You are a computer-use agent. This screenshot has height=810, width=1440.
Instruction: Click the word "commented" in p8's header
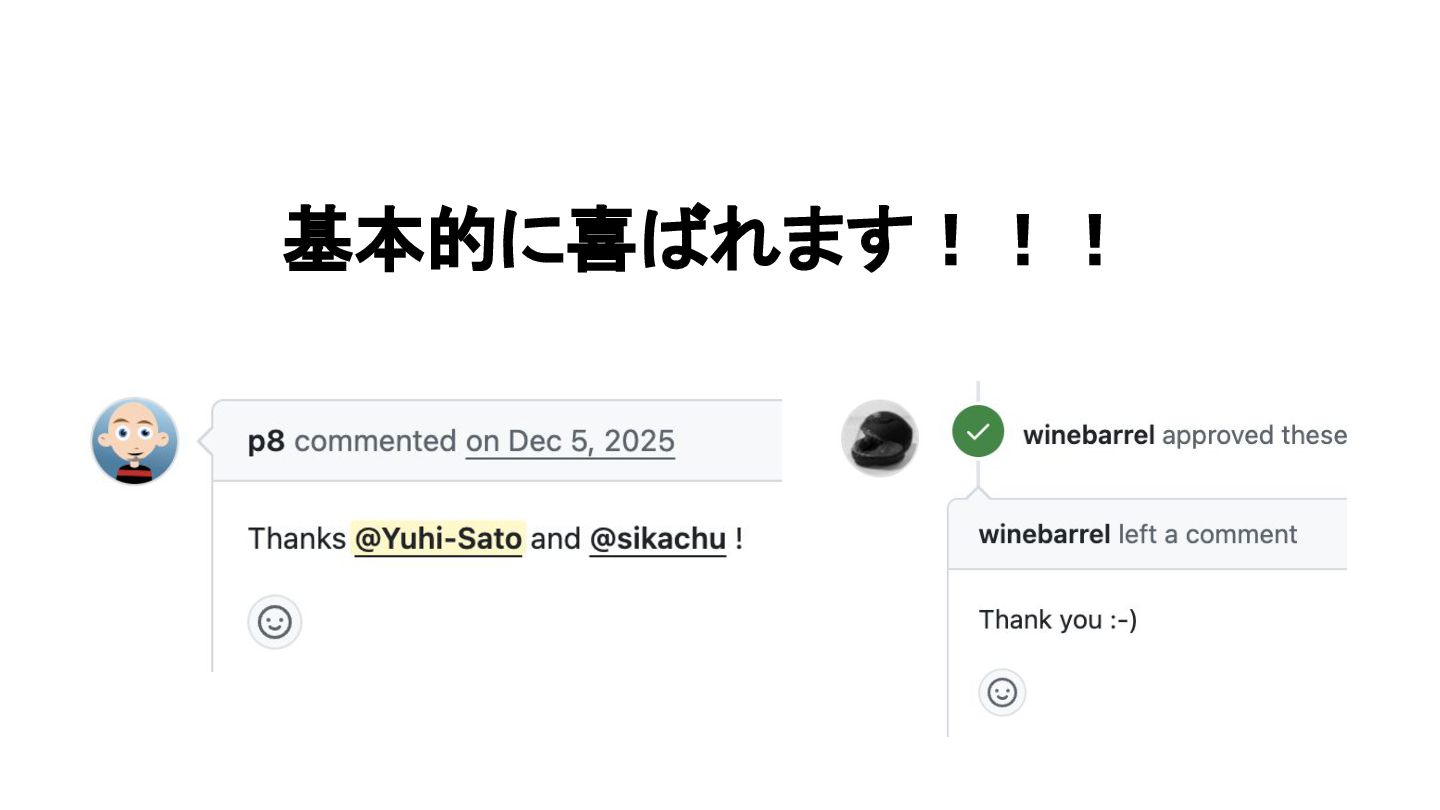pyautogui.click(x=375, y=441)
